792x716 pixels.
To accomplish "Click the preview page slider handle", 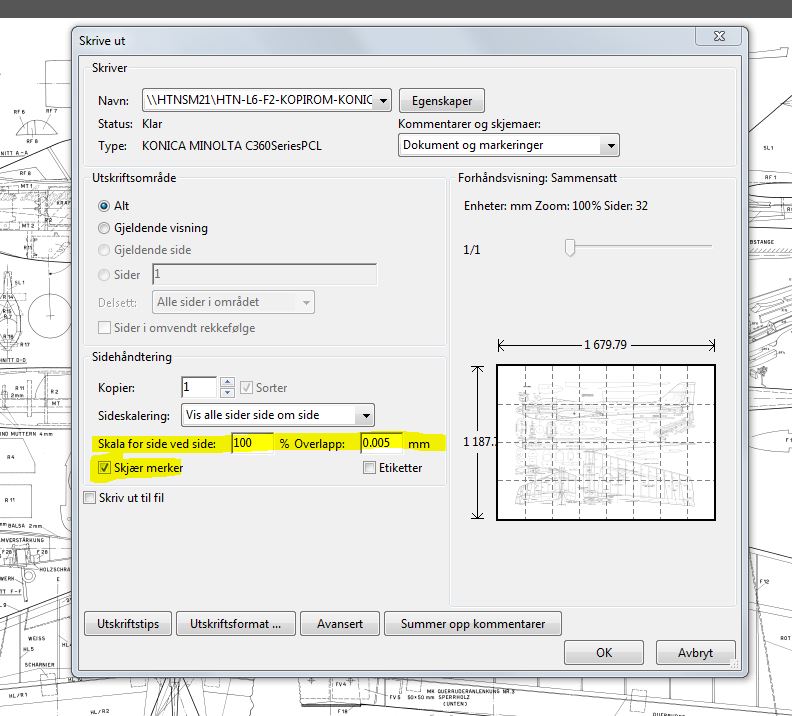I will click(x=570, y=247).
